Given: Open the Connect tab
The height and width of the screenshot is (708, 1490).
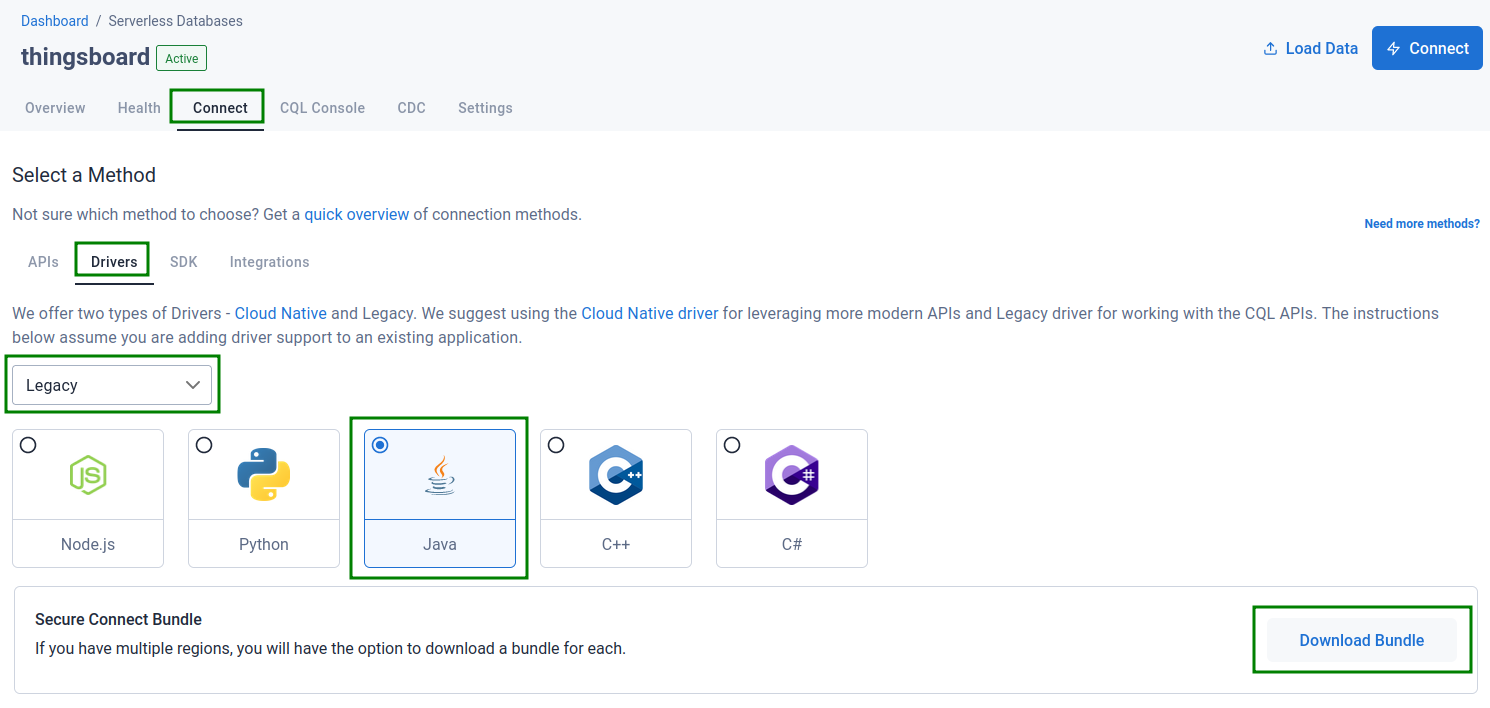Looking at the screenshot, I should click(x=220, y=108).
